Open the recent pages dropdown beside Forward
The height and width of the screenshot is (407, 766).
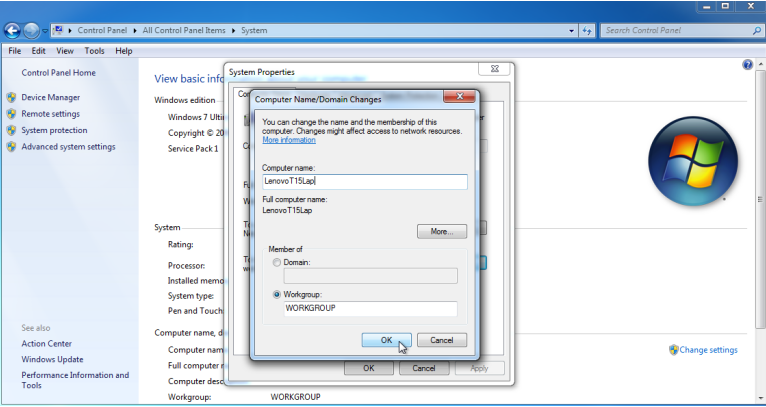pyautogui.click(x=45, y=31)
